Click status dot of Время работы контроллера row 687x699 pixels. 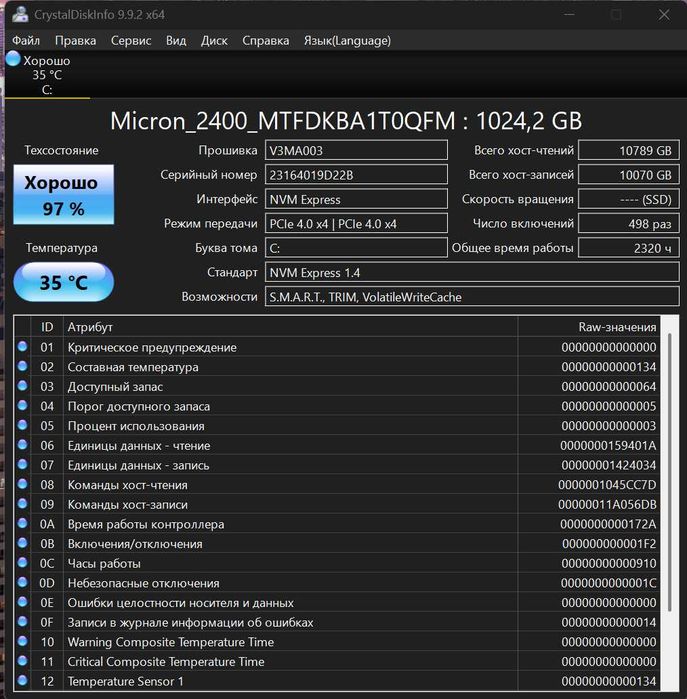pos(22,523)
